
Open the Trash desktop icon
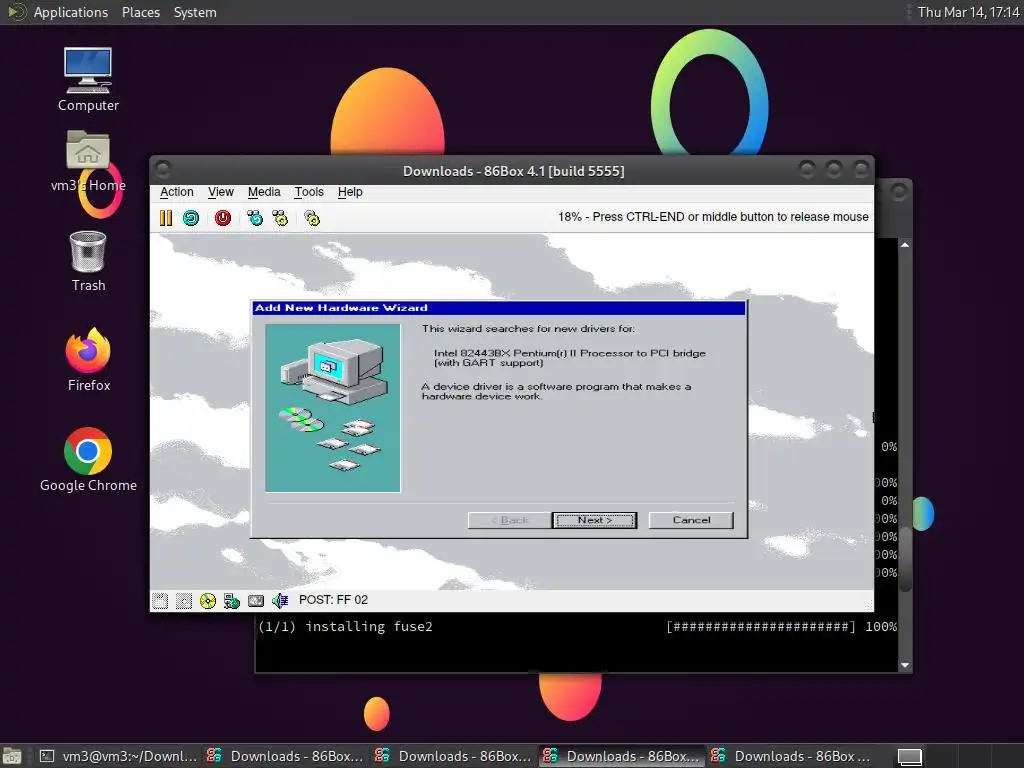tap(88, 261)
